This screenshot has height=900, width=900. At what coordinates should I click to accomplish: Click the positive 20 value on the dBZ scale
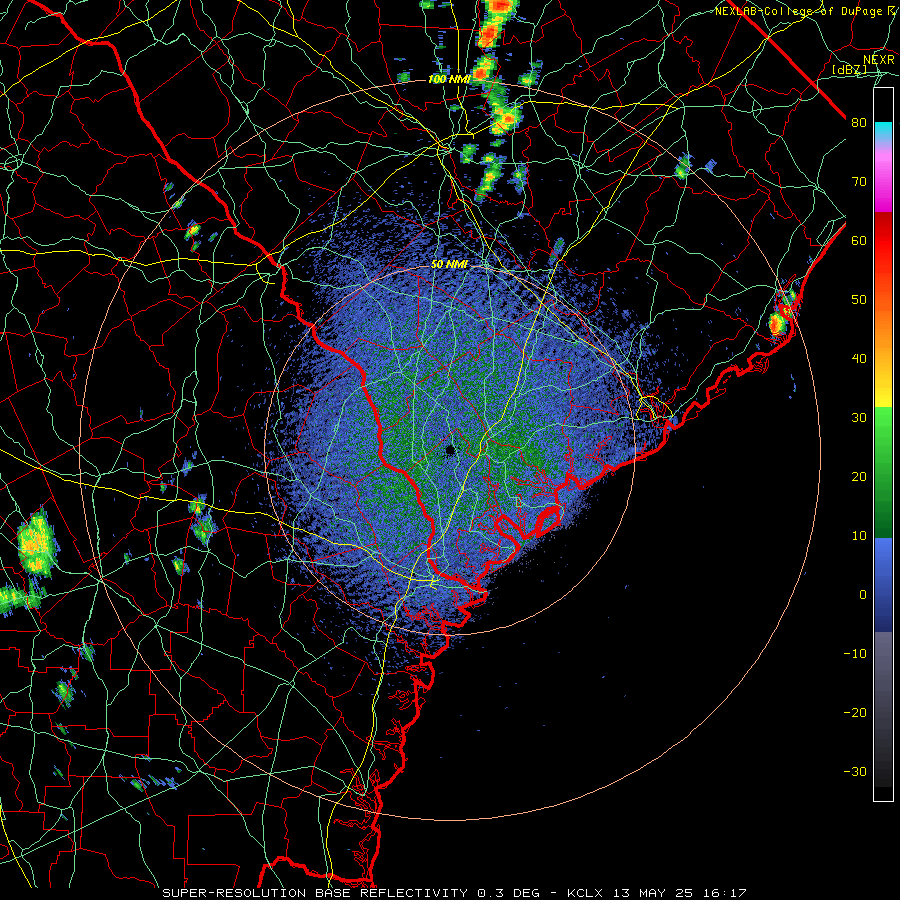pos(859,476)
